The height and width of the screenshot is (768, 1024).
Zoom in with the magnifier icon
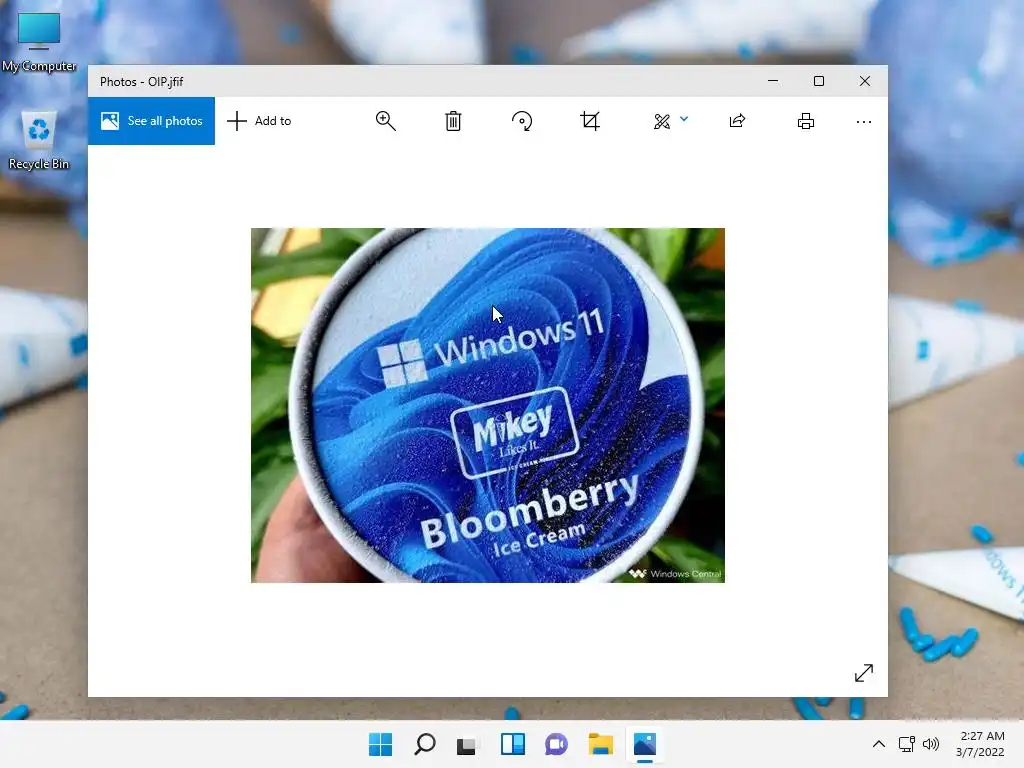[385, 121]
